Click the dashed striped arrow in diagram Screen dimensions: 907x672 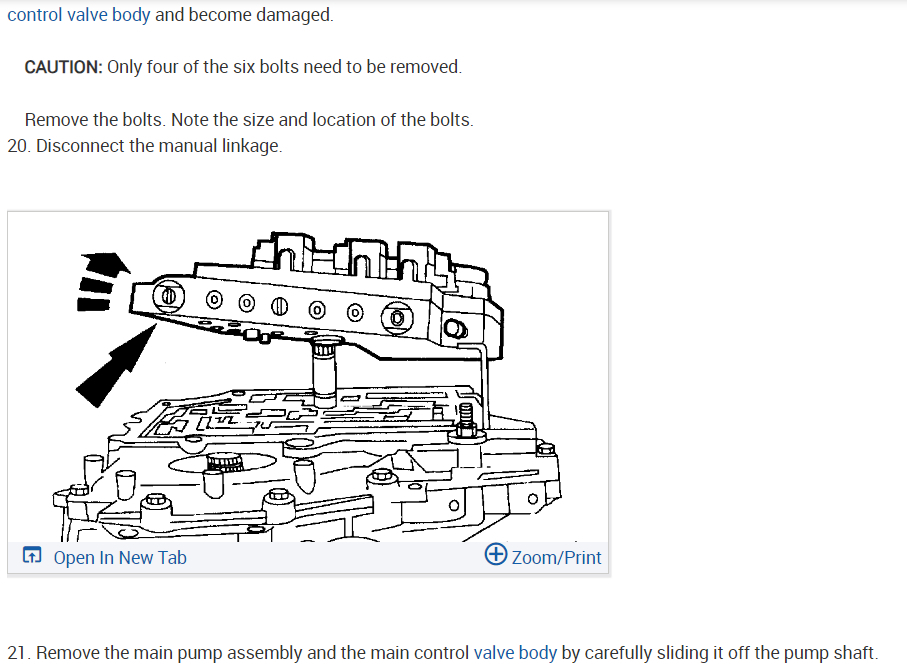(x=102, y=281)
